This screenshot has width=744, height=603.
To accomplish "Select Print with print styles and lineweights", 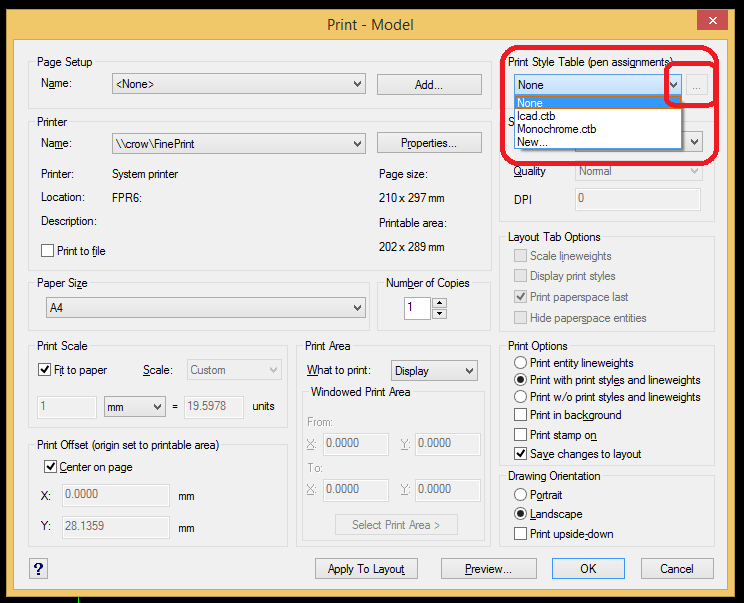I will tap(521, 380).
